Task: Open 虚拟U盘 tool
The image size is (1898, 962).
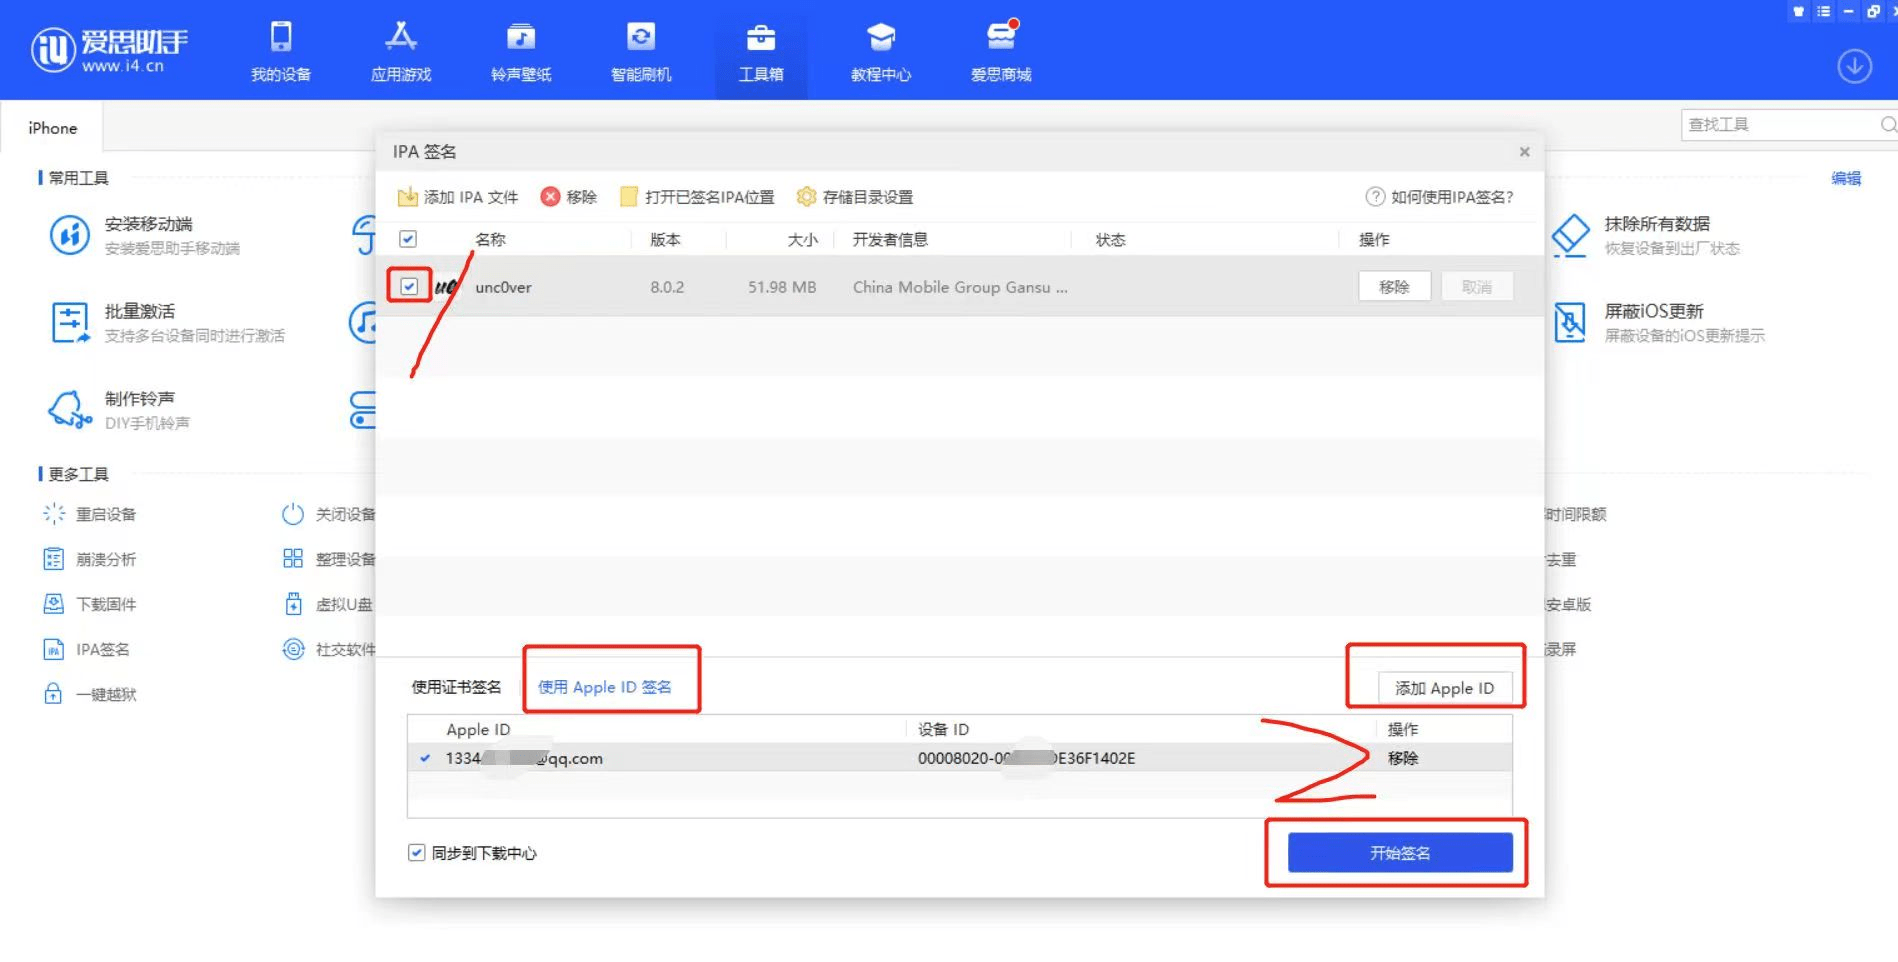Action: [x=328, y=604]
